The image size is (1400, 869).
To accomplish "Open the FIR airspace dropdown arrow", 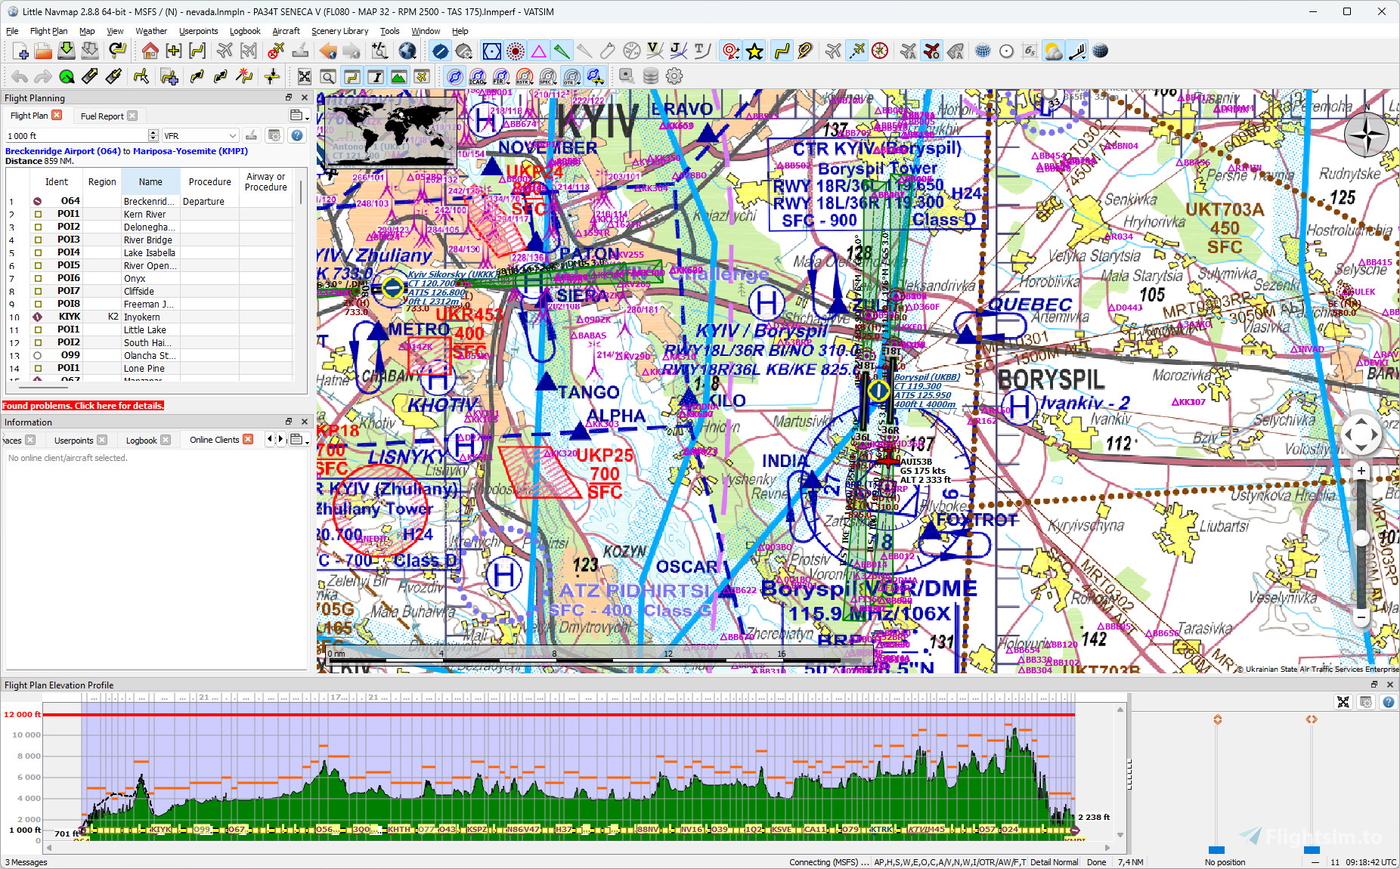I will click(508, 83).
